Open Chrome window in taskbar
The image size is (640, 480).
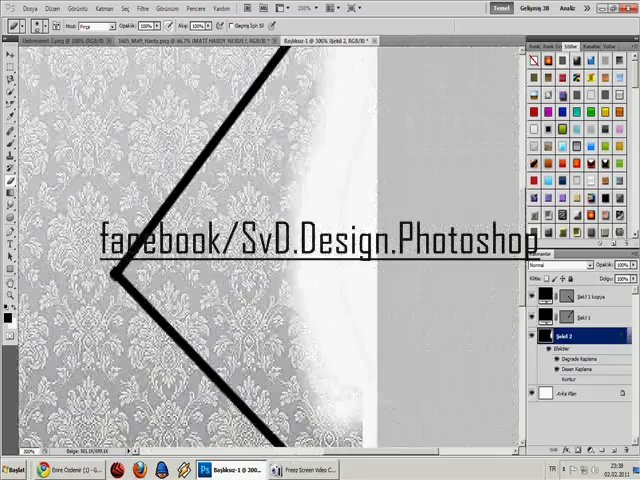pyautogui.click(x=69, y=470)
